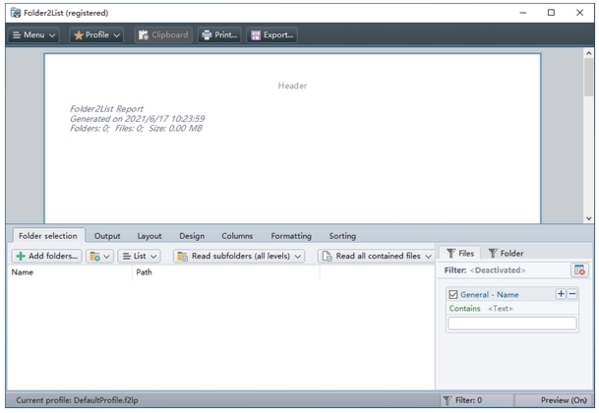The image size is (599, 413).
Task: Switch to the Columns tab
Action: (x=237, y=236)
